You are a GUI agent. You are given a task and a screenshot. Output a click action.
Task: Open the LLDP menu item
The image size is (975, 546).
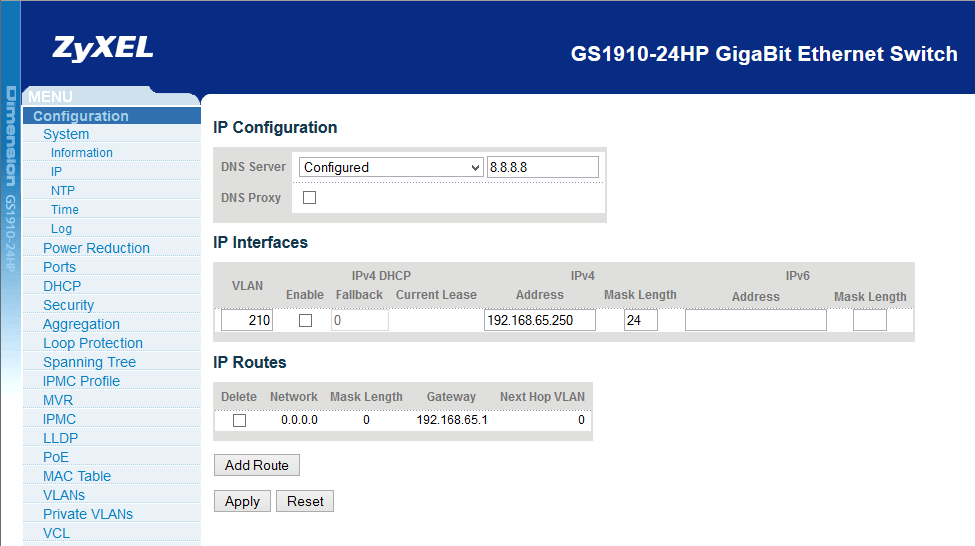point(60,438)
